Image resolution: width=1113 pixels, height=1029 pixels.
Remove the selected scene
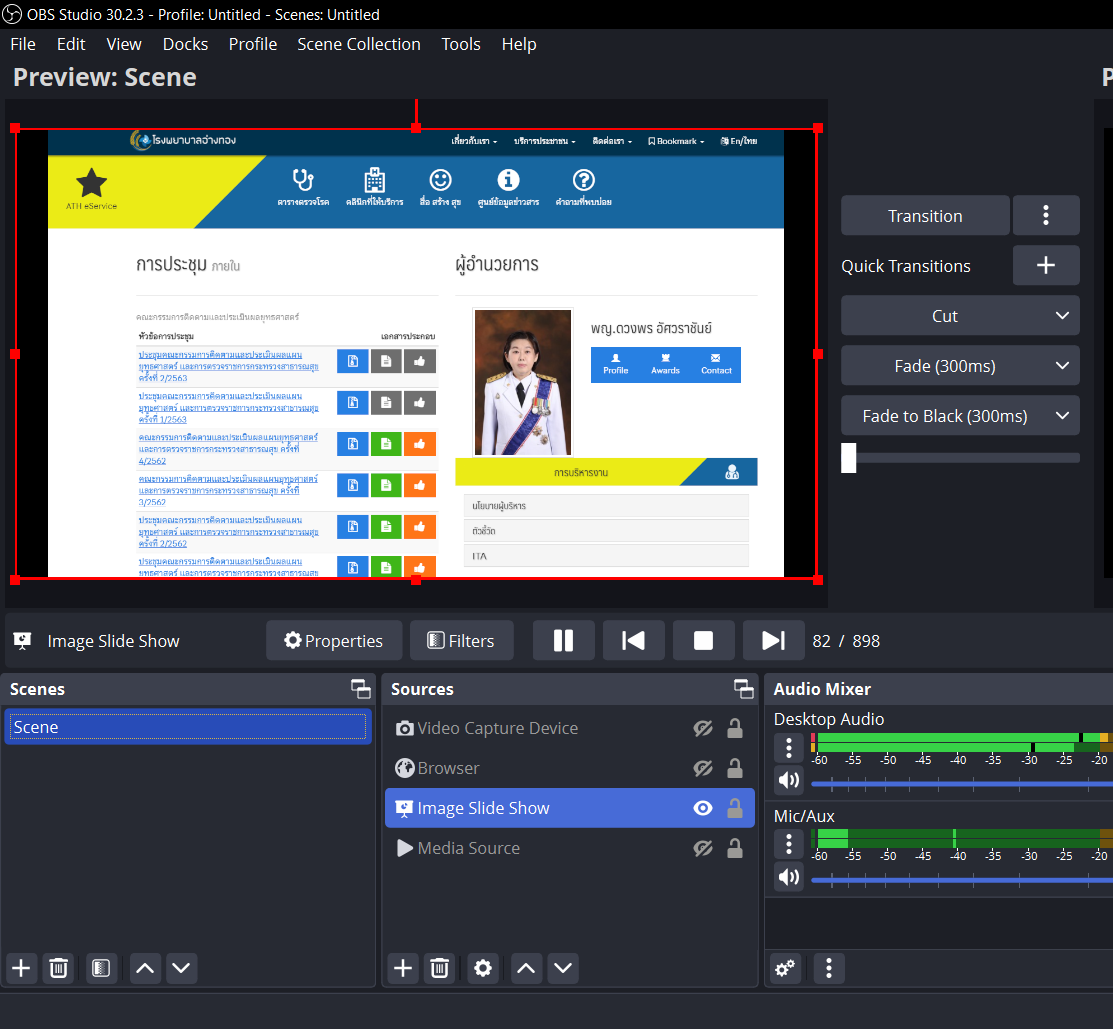[x=58, y=968]
